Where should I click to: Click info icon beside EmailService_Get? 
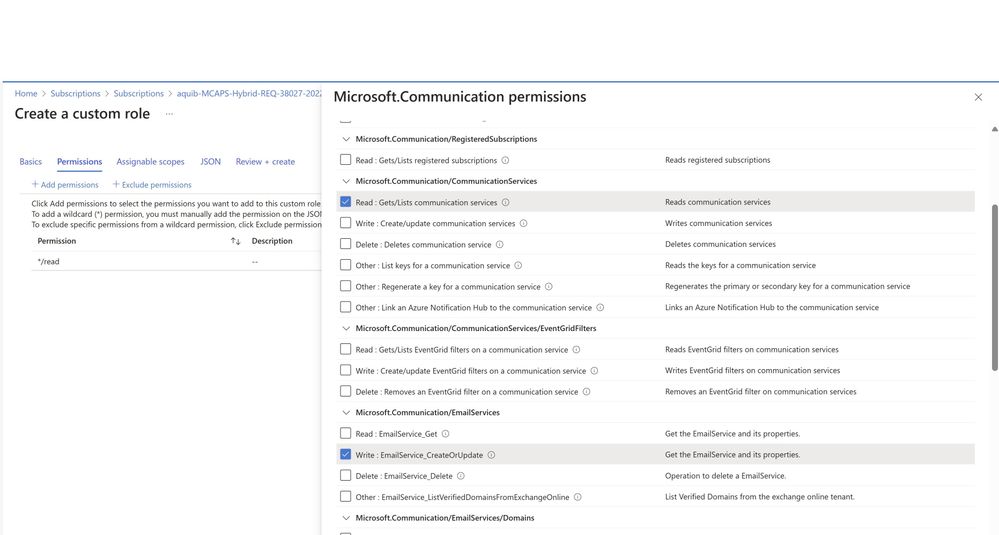(445, 434)
